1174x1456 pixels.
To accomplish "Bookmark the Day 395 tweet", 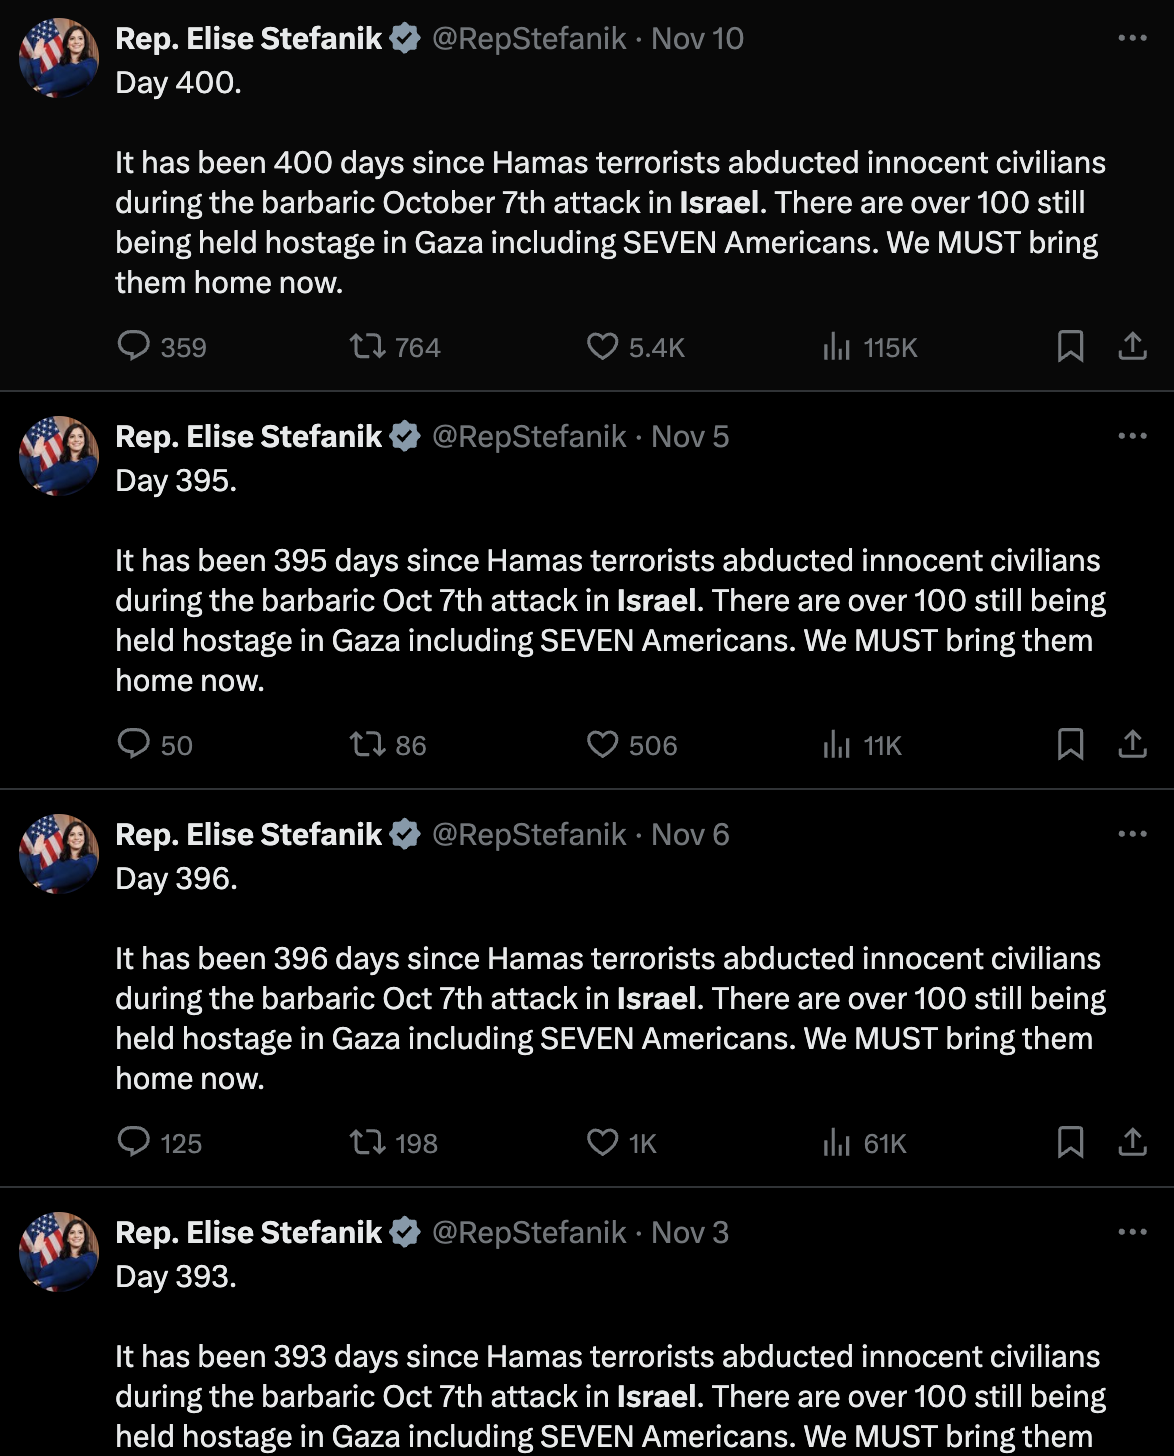I will [x=1070, y=744].
